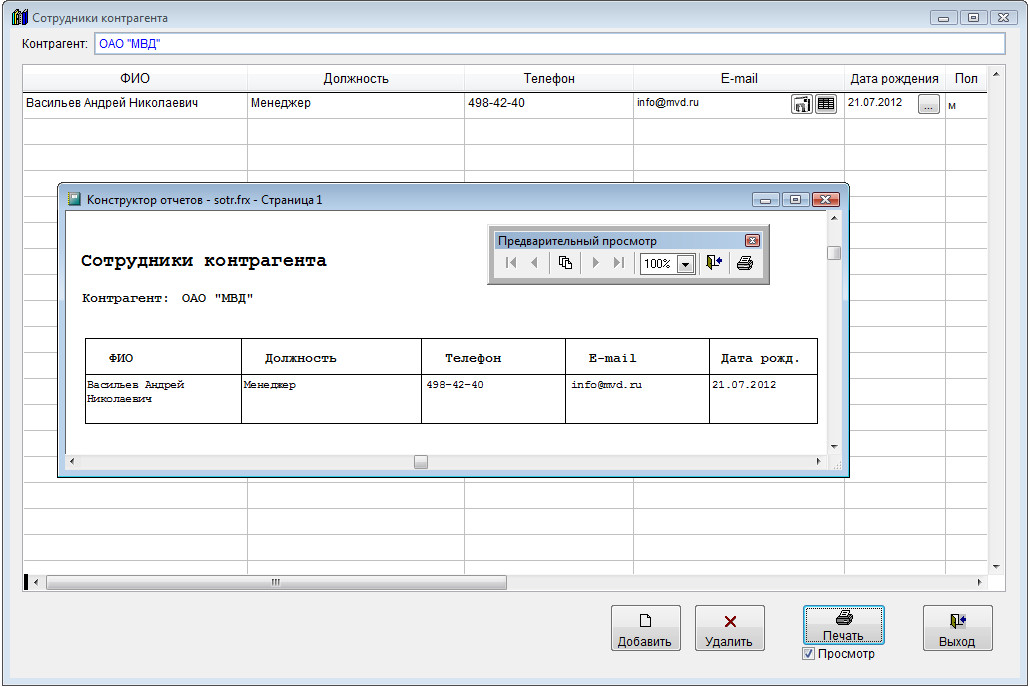Image resolution: width=1030 pixels, height=687 pixels.
Task: Go to first page in preview toolbar
Action: 511,263
